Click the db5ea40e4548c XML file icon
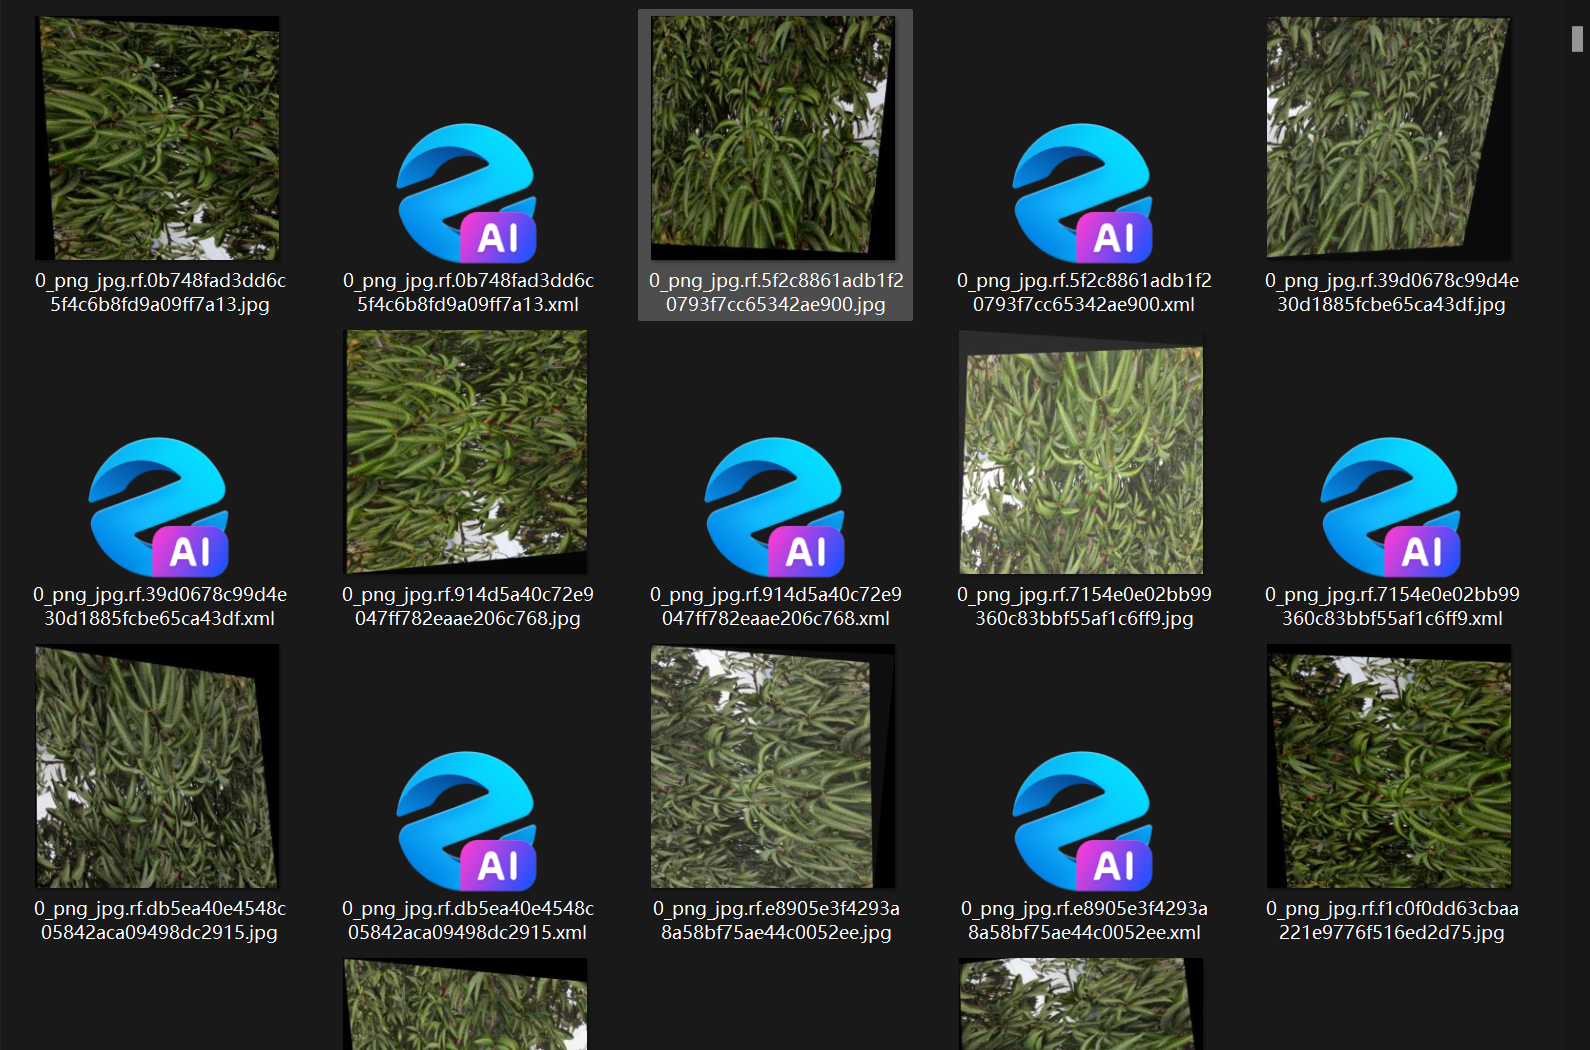1590x1050 pixels. pyautogui.click(x=467, y=821)
